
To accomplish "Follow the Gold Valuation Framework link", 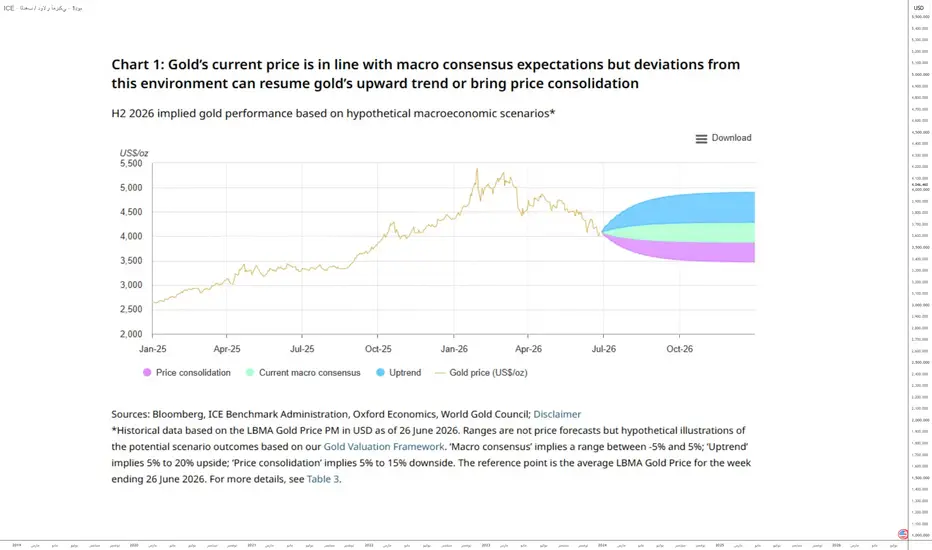I will (x=383, y=447).
